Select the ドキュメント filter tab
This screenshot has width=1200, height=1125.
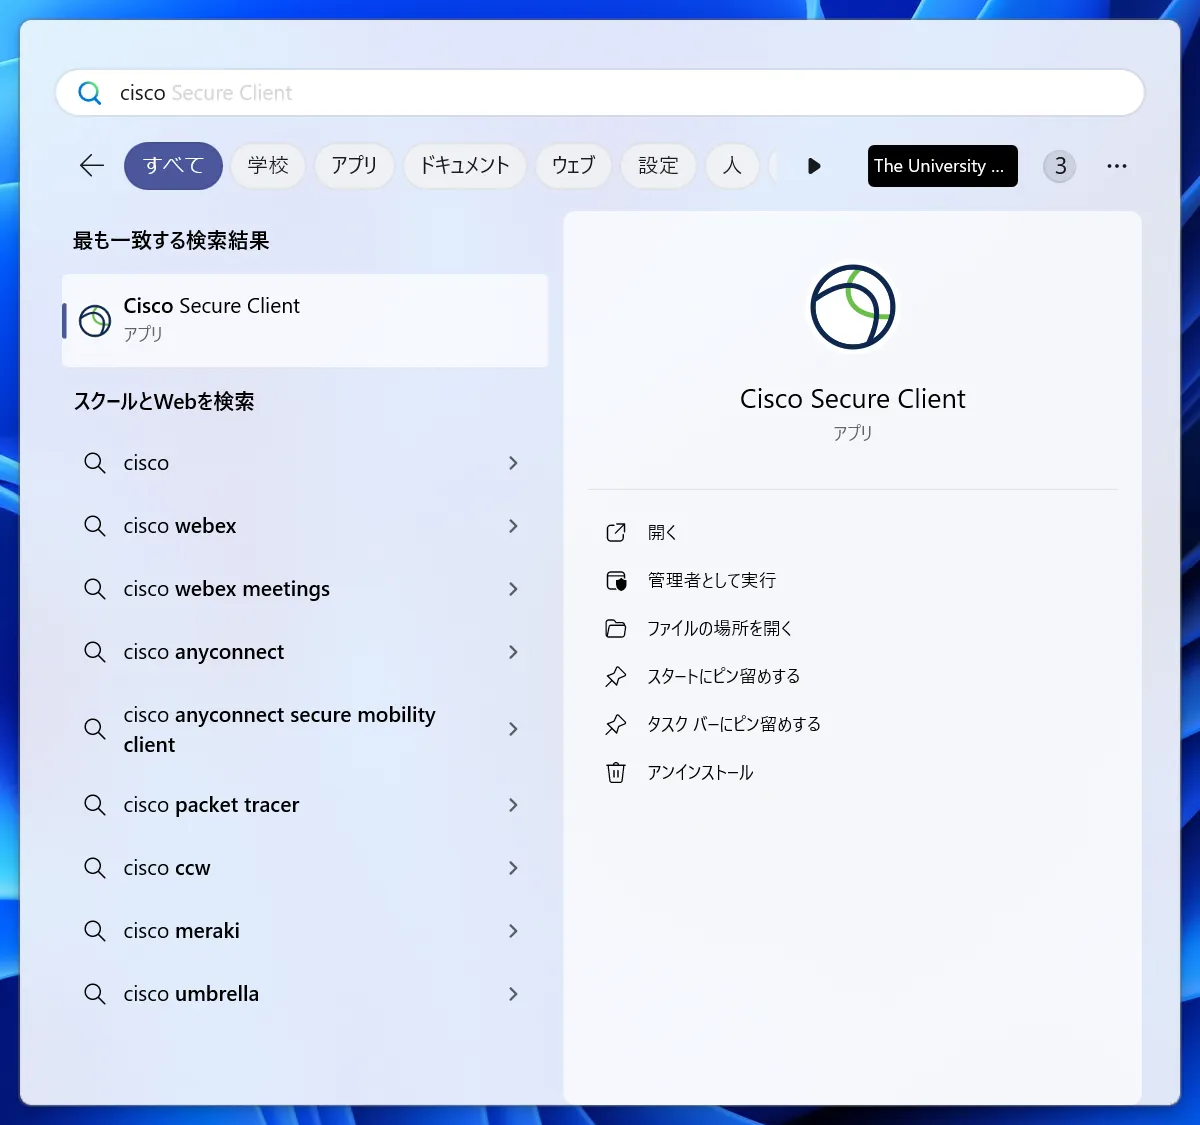(x=465, y=166)
